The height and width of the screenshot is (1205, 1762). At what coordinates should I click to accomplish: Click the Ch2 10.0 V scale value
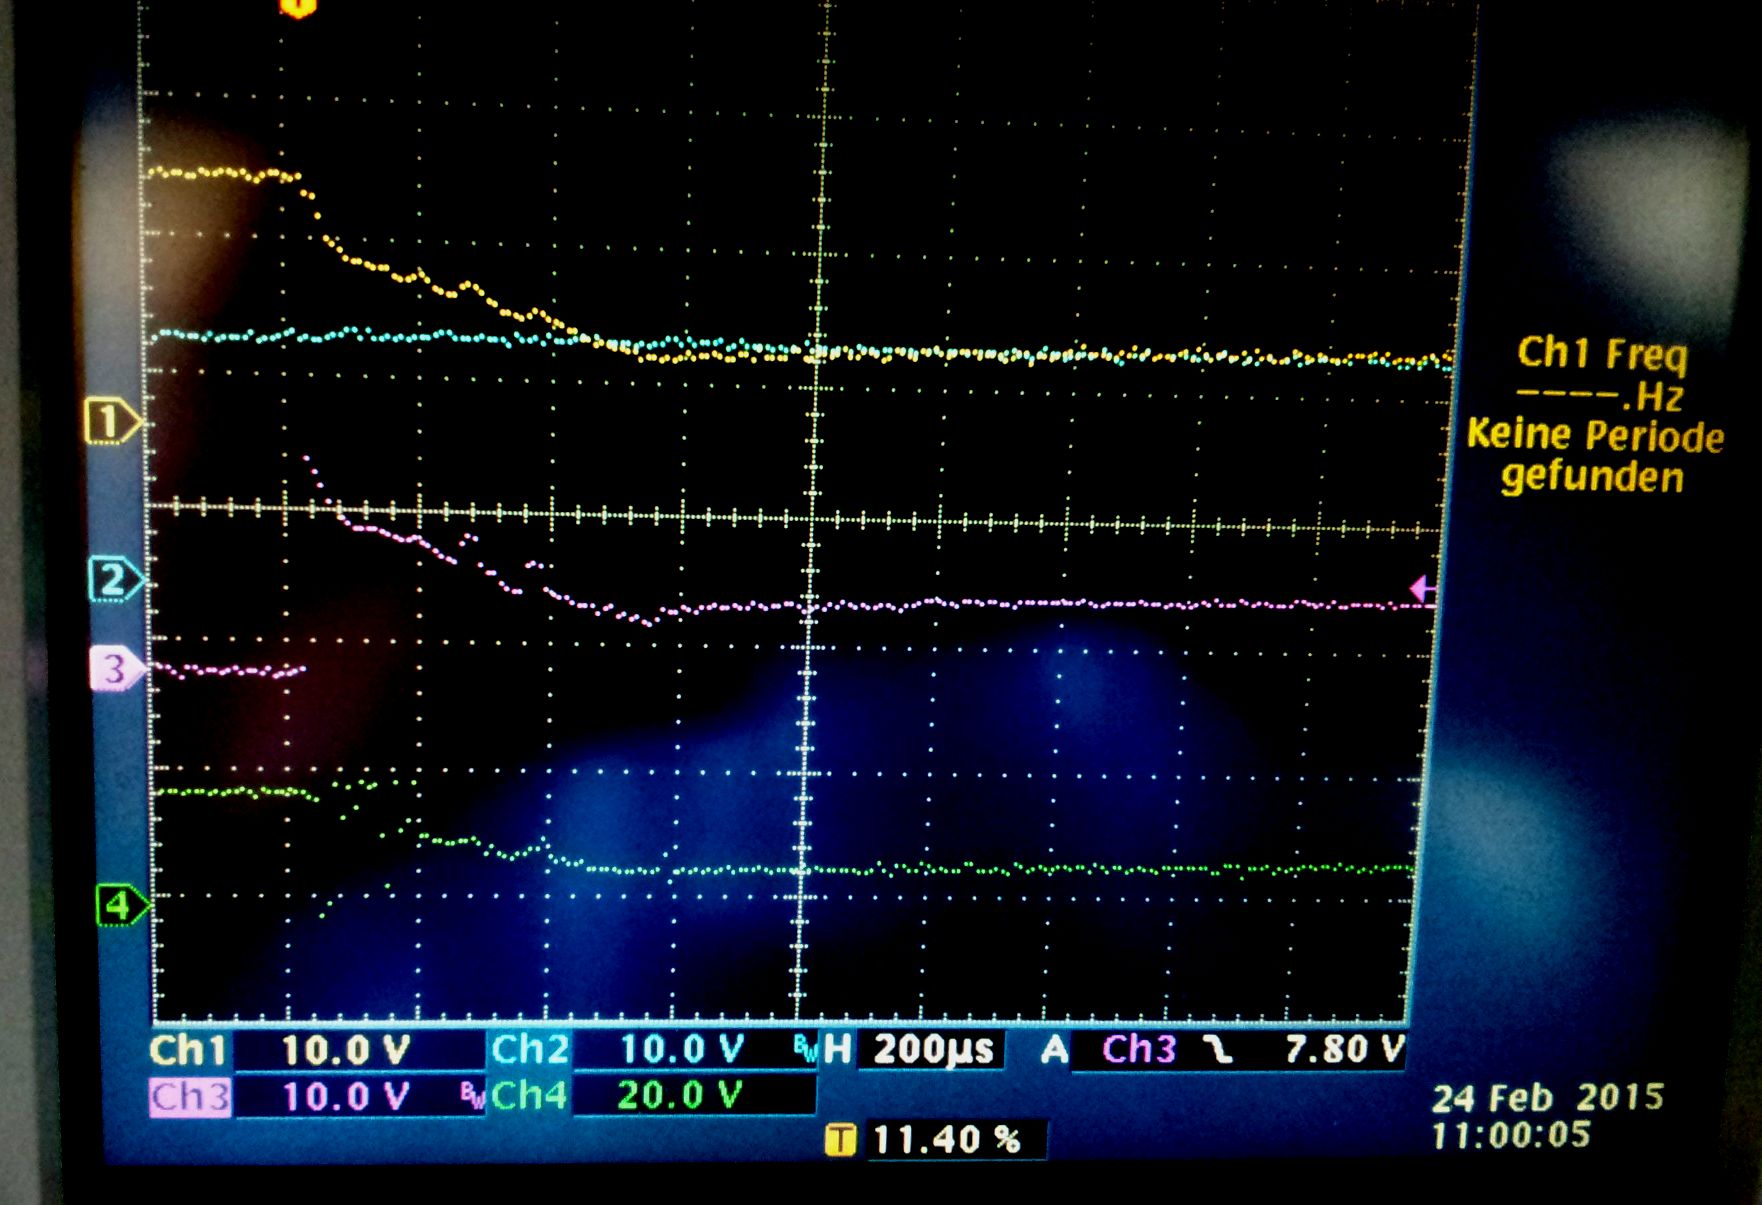click(x=682, y=1049)
